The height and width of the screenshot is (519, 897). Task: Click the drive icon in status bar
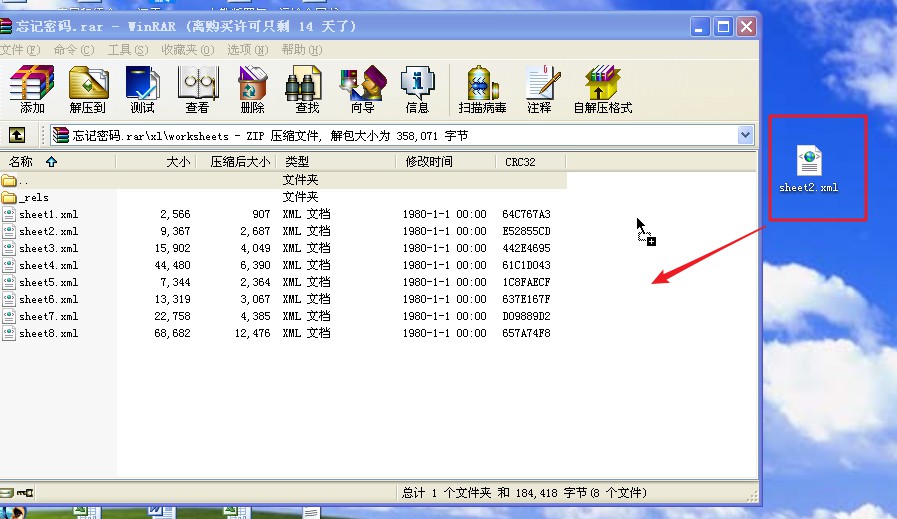6,493
